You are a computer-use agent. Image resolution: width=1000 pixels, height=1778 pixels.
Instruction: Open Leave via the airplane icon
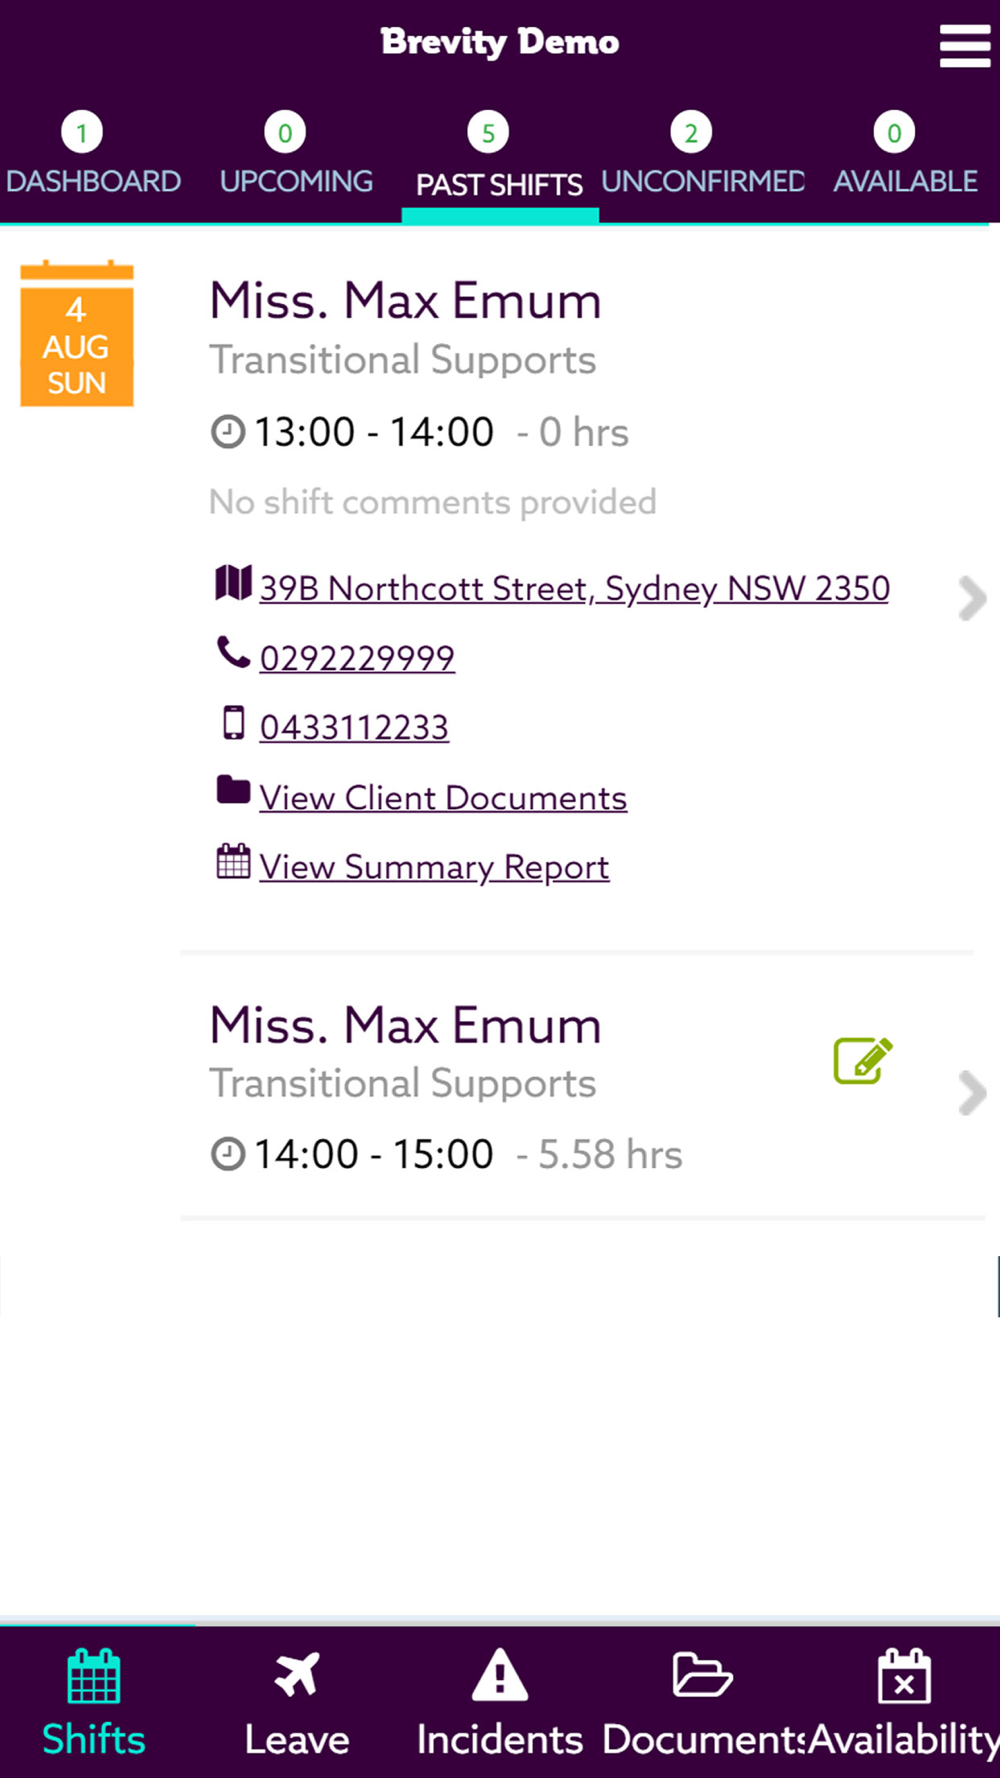[x=297, y=1674]
